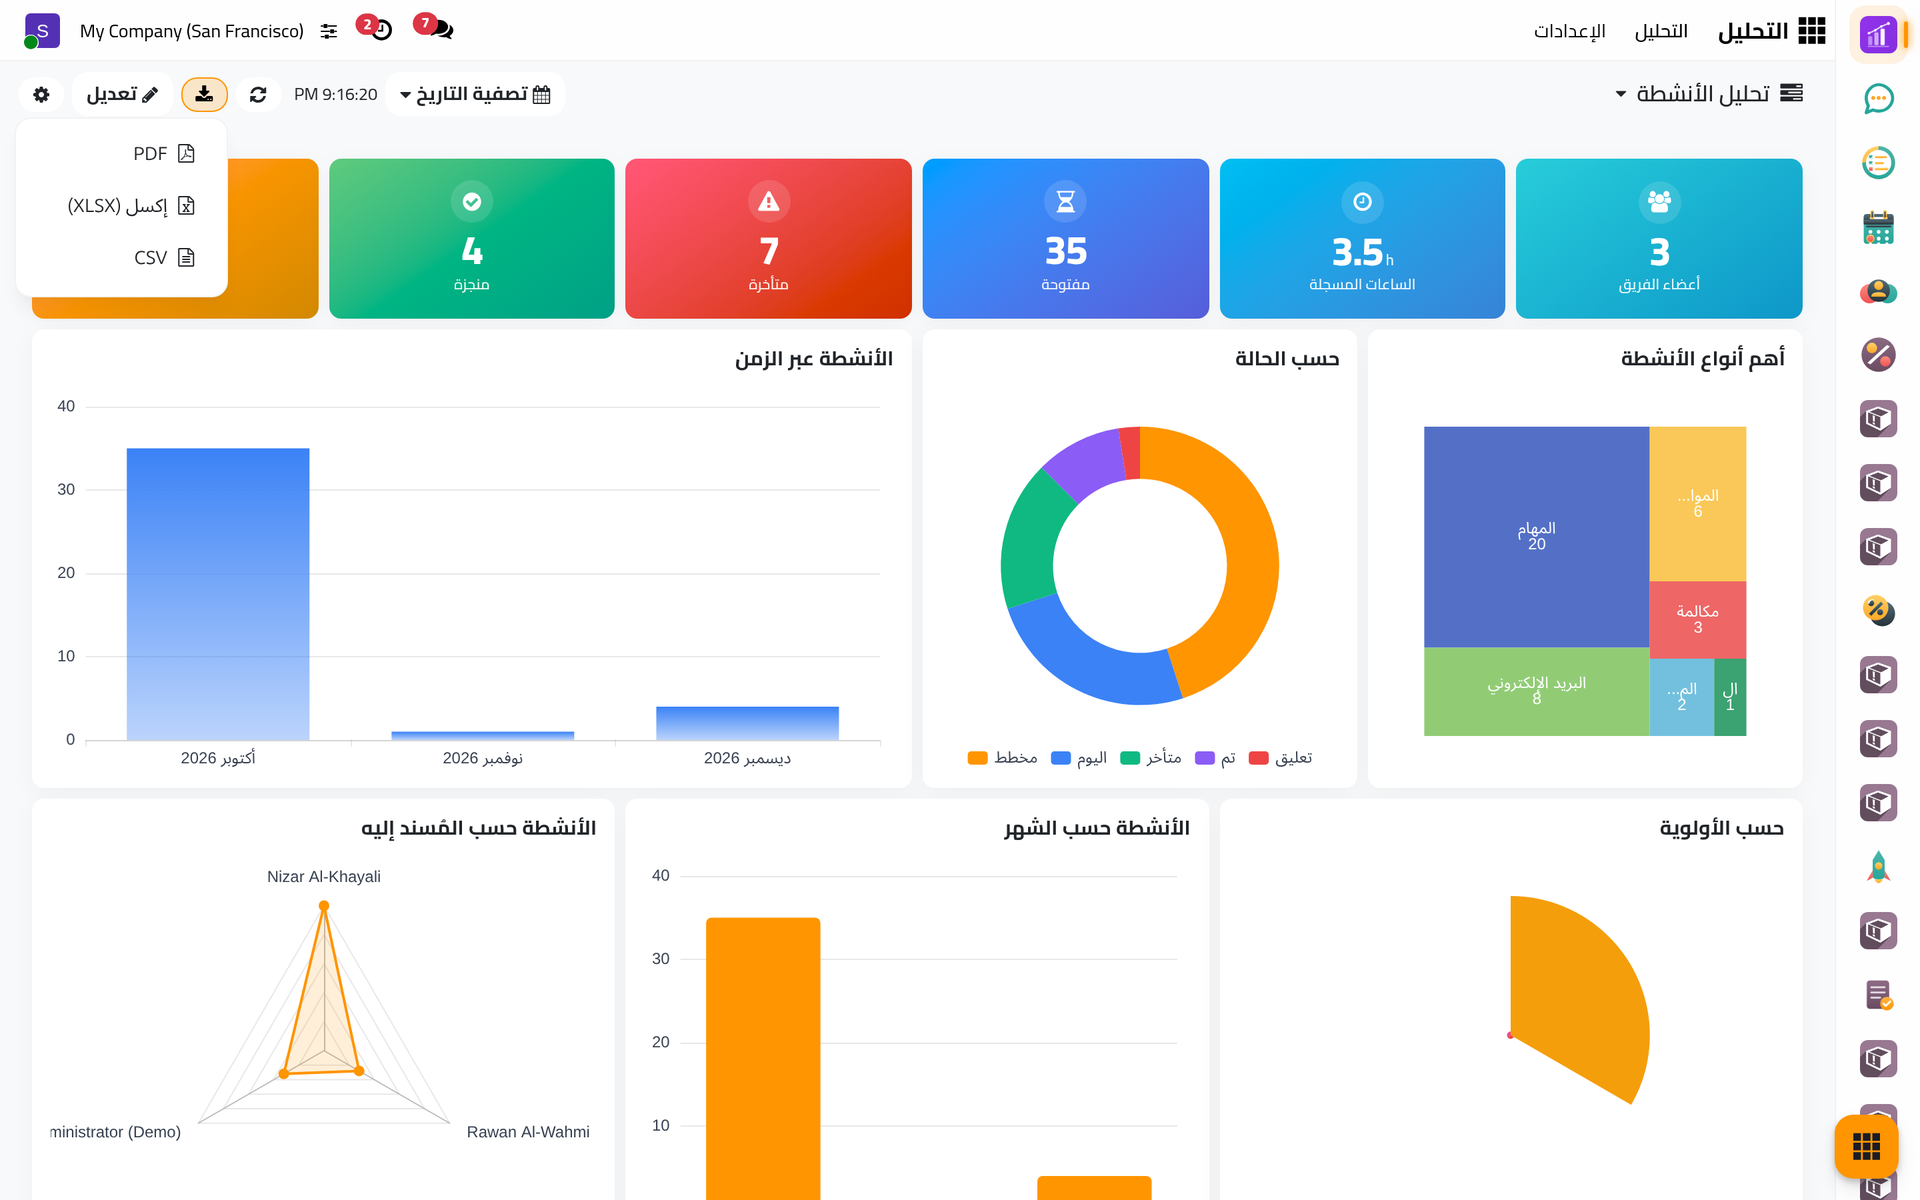Click the البريد الإلكتروني 8 treemap block
The height and width of the screenshot is (1200, 1920).
[1536, 691]
